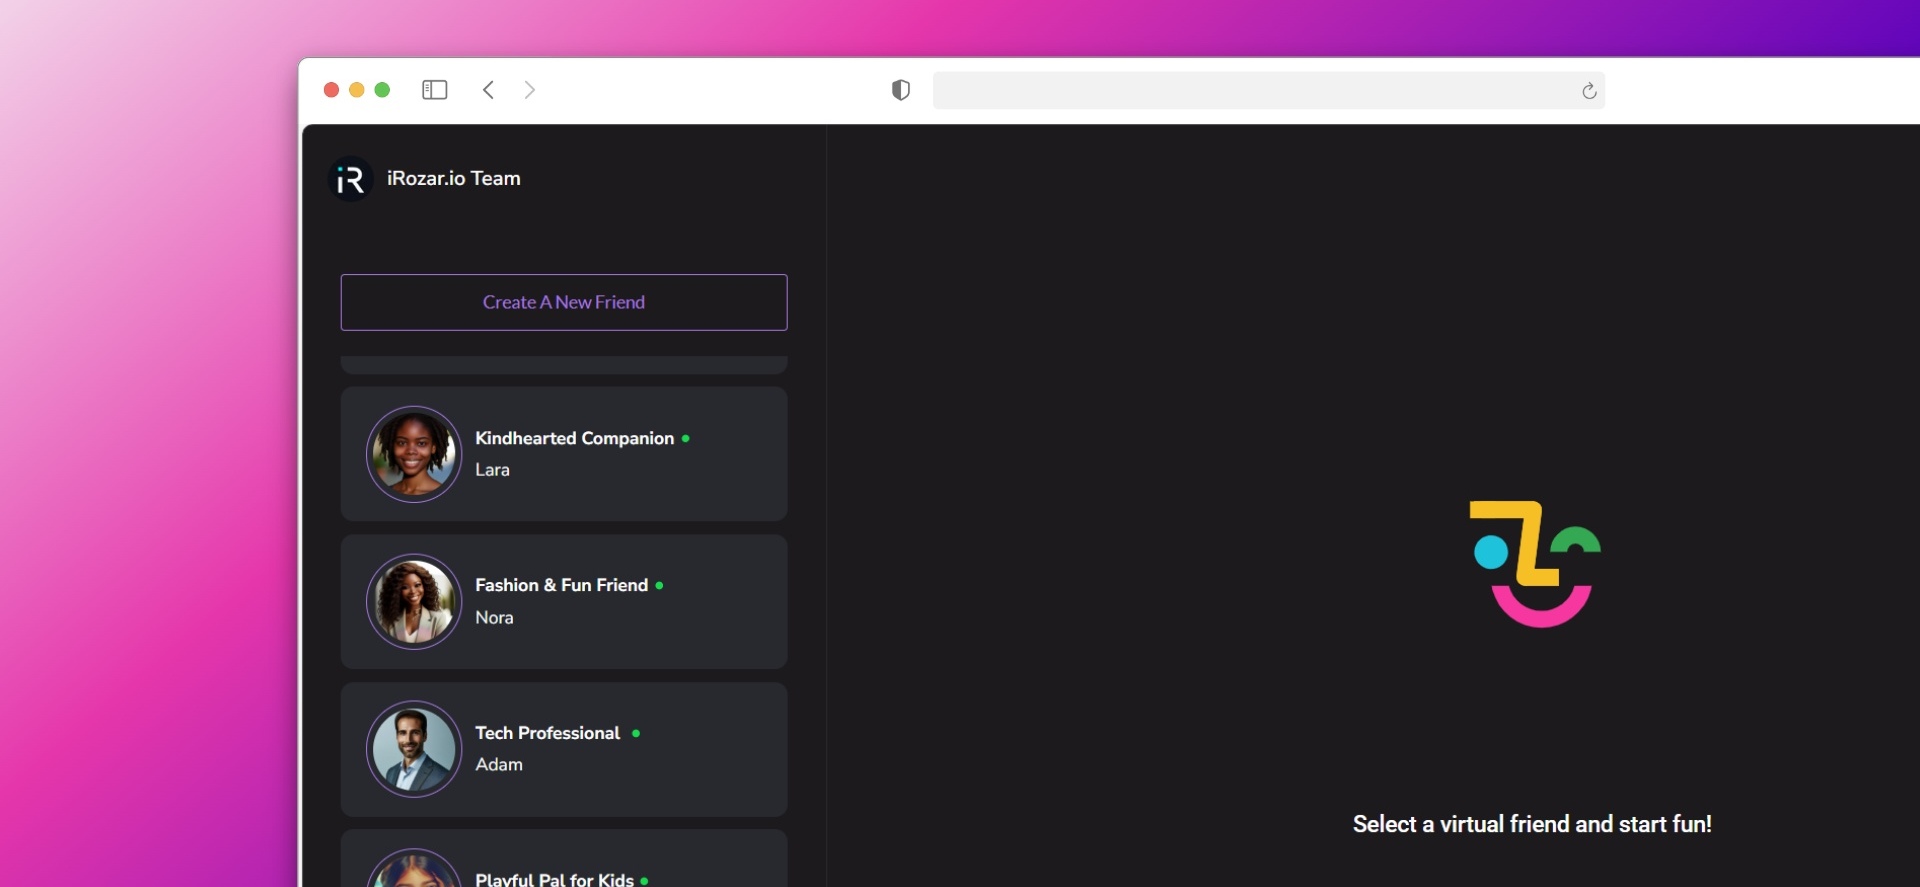Toggle the browser sidebar panel icon
The height and width of the screenshot is (887, 1920).
[x=434, y=90]
